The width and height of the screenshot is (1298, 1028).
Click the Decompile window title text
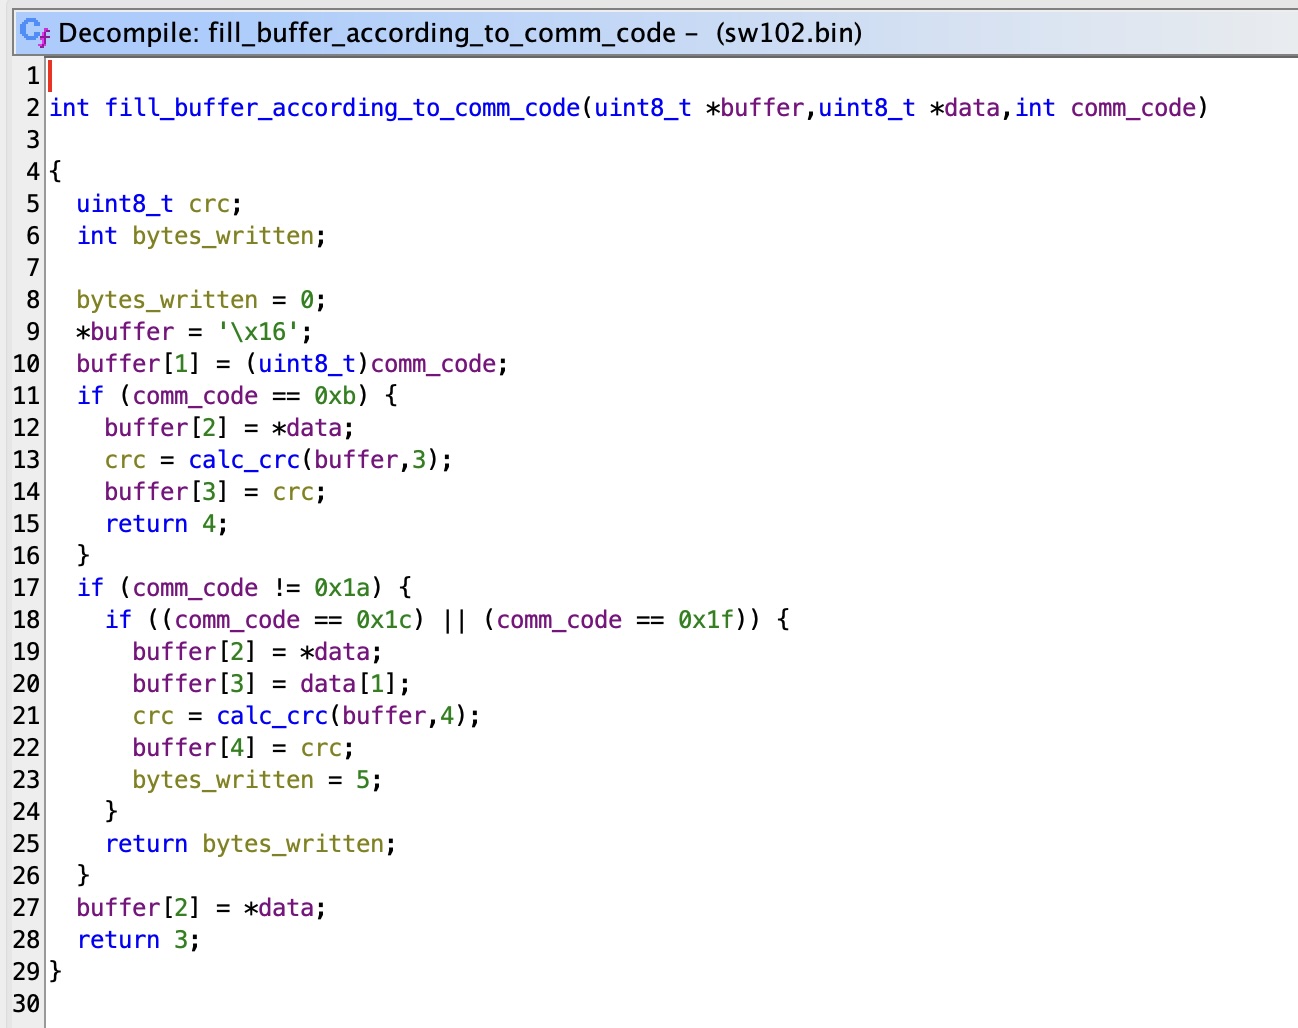(460, 33)
